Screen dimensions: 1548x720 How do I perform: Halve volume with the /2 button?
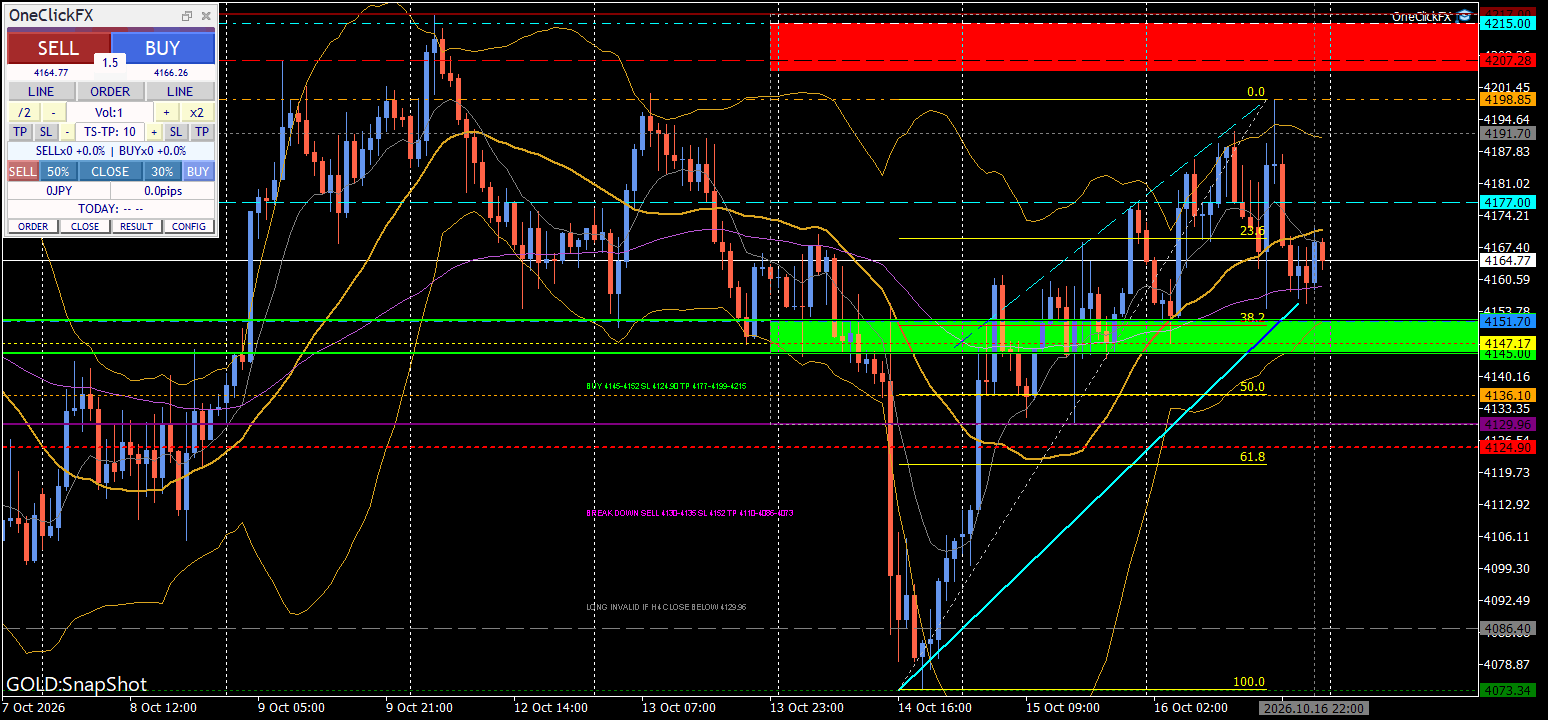pyautogui.click(x=24, y=112)
